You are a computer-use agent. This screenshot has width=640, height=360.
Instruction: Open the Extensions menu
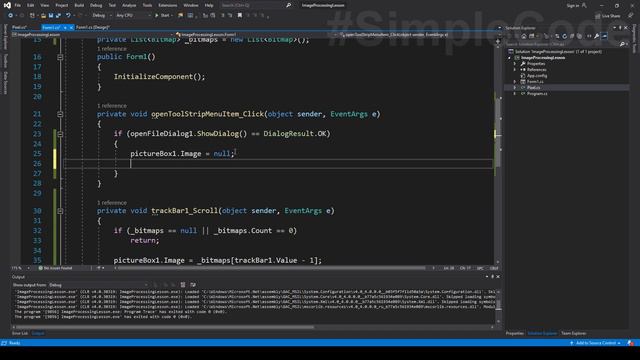[168, 5]
